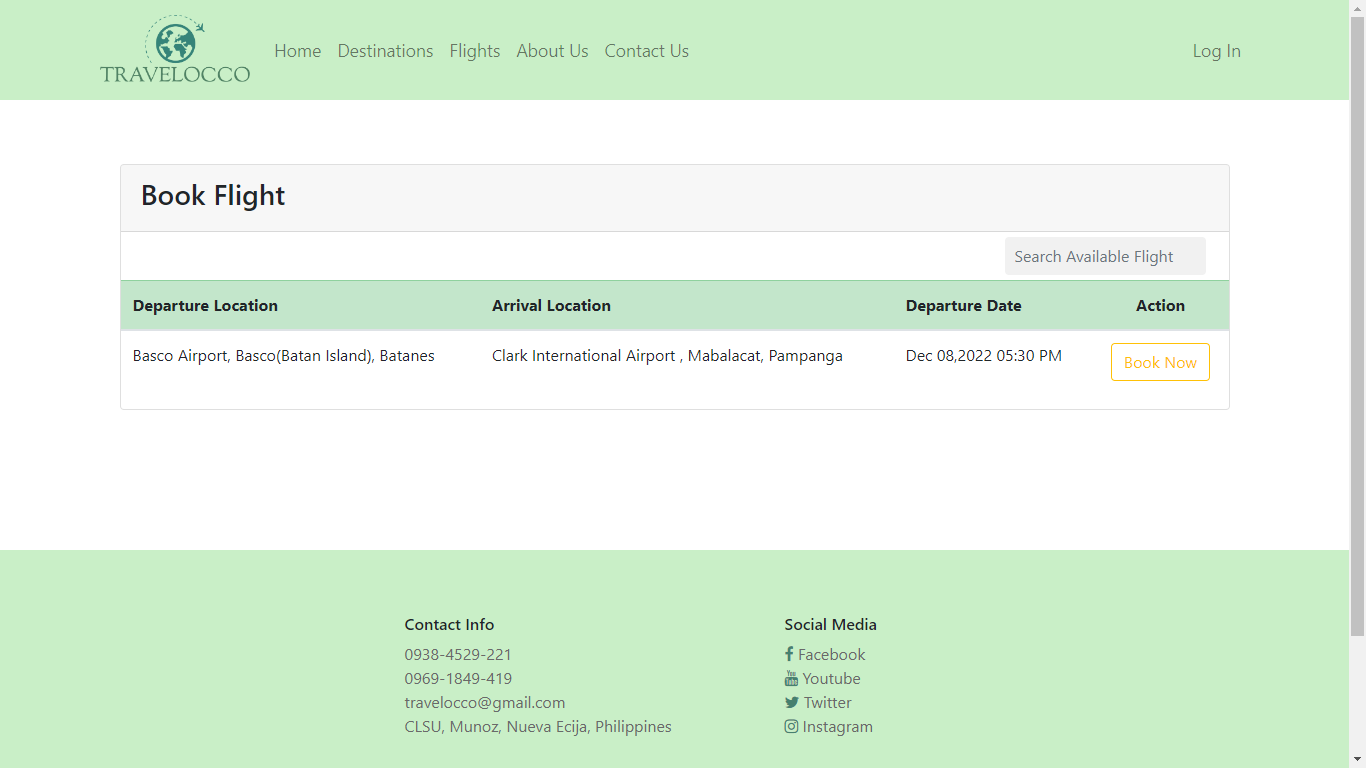The width and height of the screenshot is (1366, 768).
Task: Click the phone number 0938-4529-221
Action: pyautogui.click(x=458, y=655)
